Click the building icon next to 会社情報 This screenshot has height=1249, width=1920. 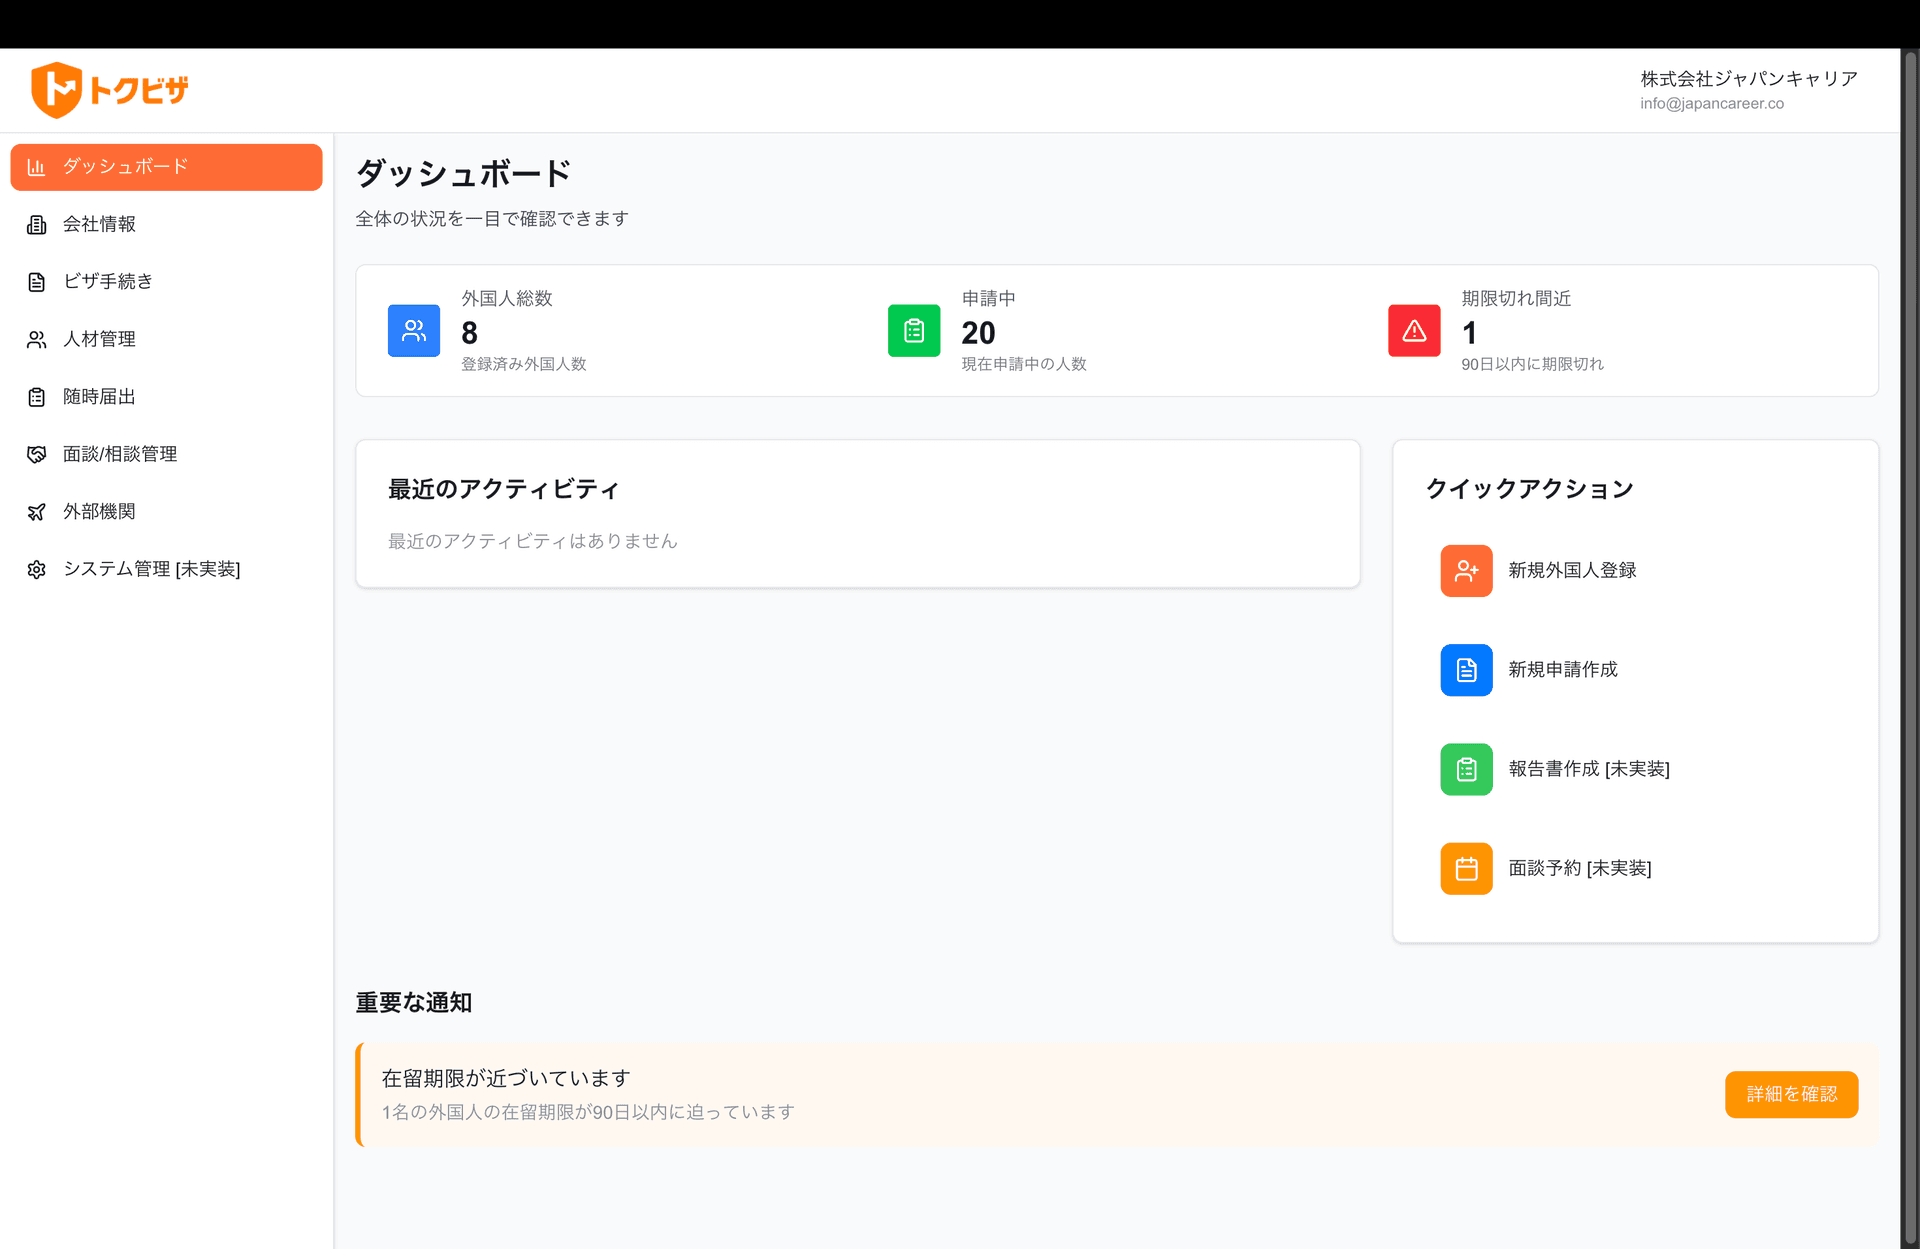coord(37,224)
